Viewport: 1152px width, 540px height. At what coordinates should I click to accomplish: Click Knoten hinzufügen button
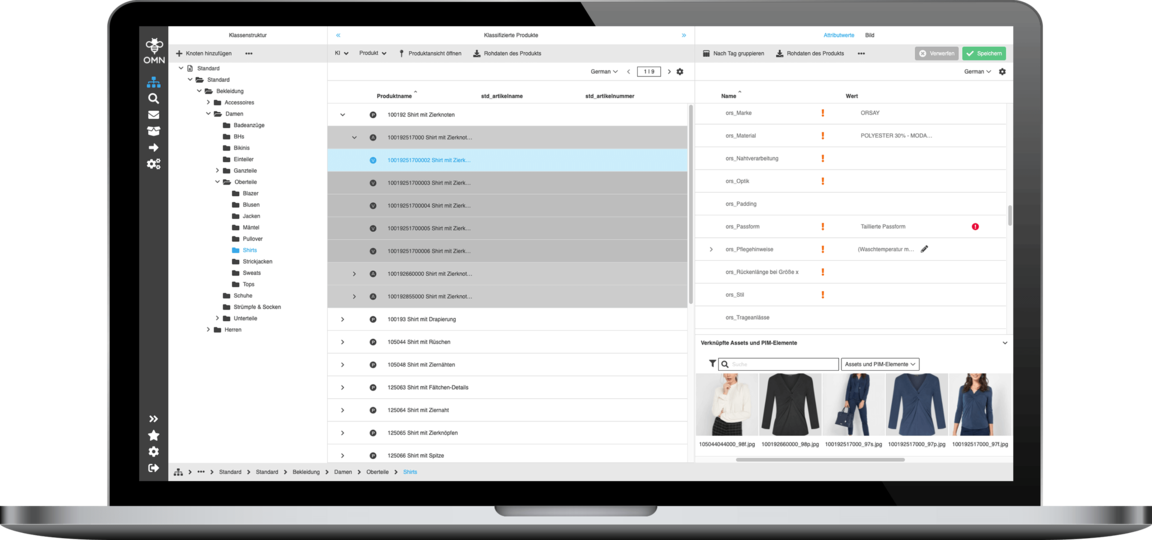(x=204, y=53)
